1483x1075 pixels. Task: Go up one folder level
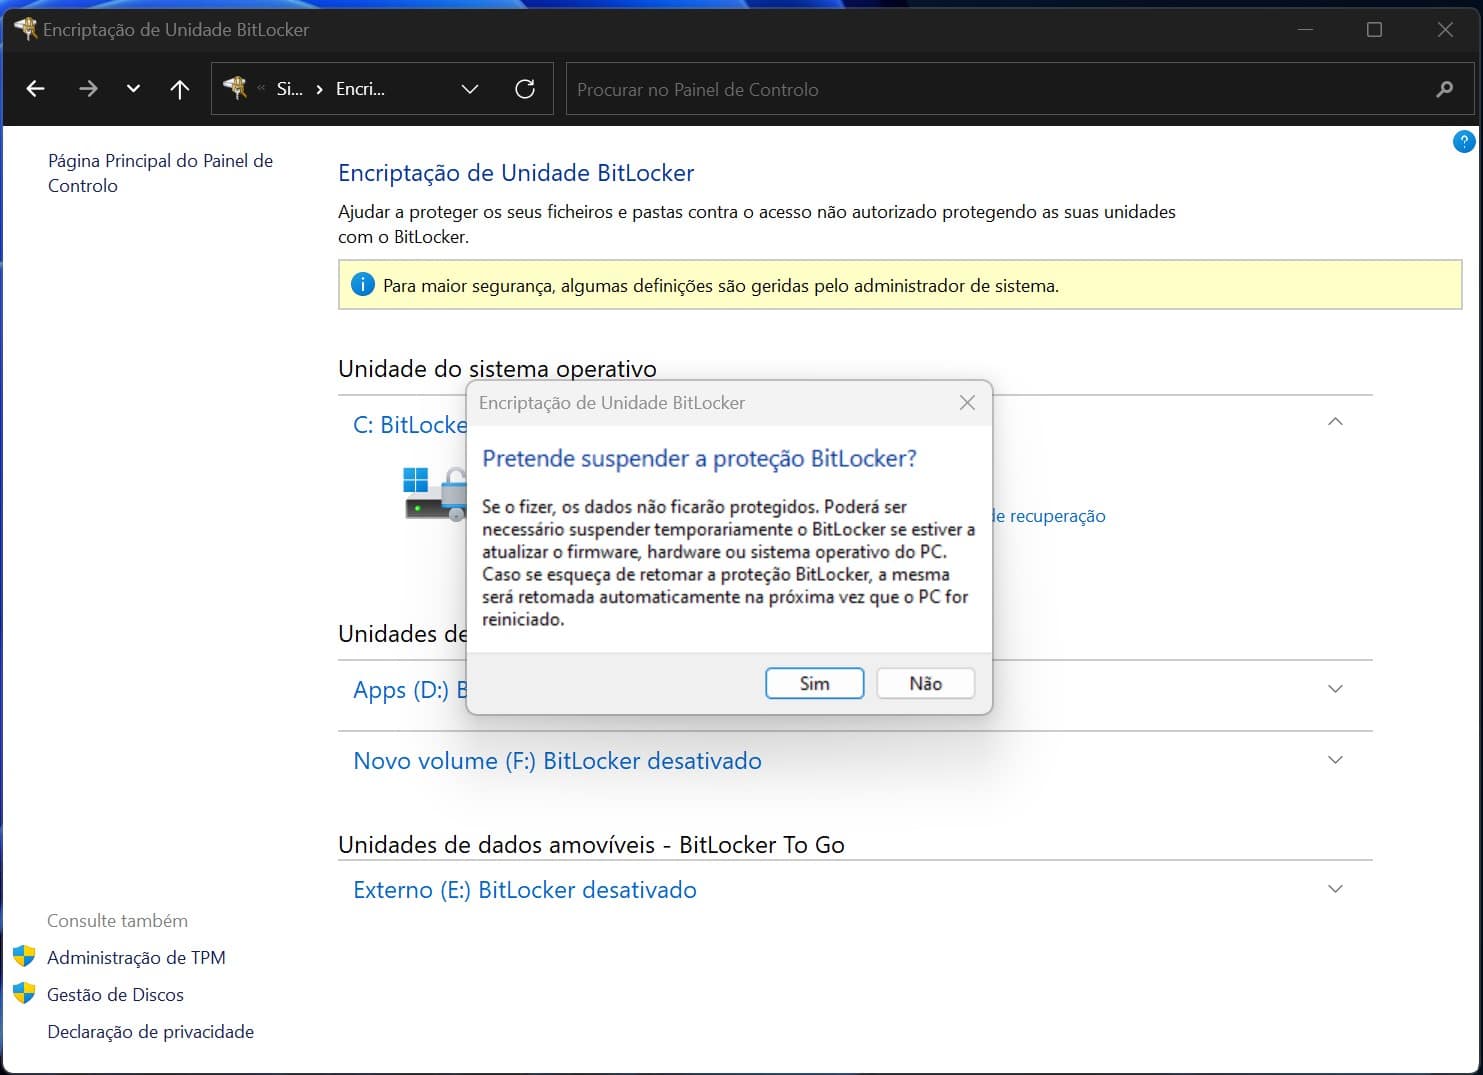[x=180, y=89]
